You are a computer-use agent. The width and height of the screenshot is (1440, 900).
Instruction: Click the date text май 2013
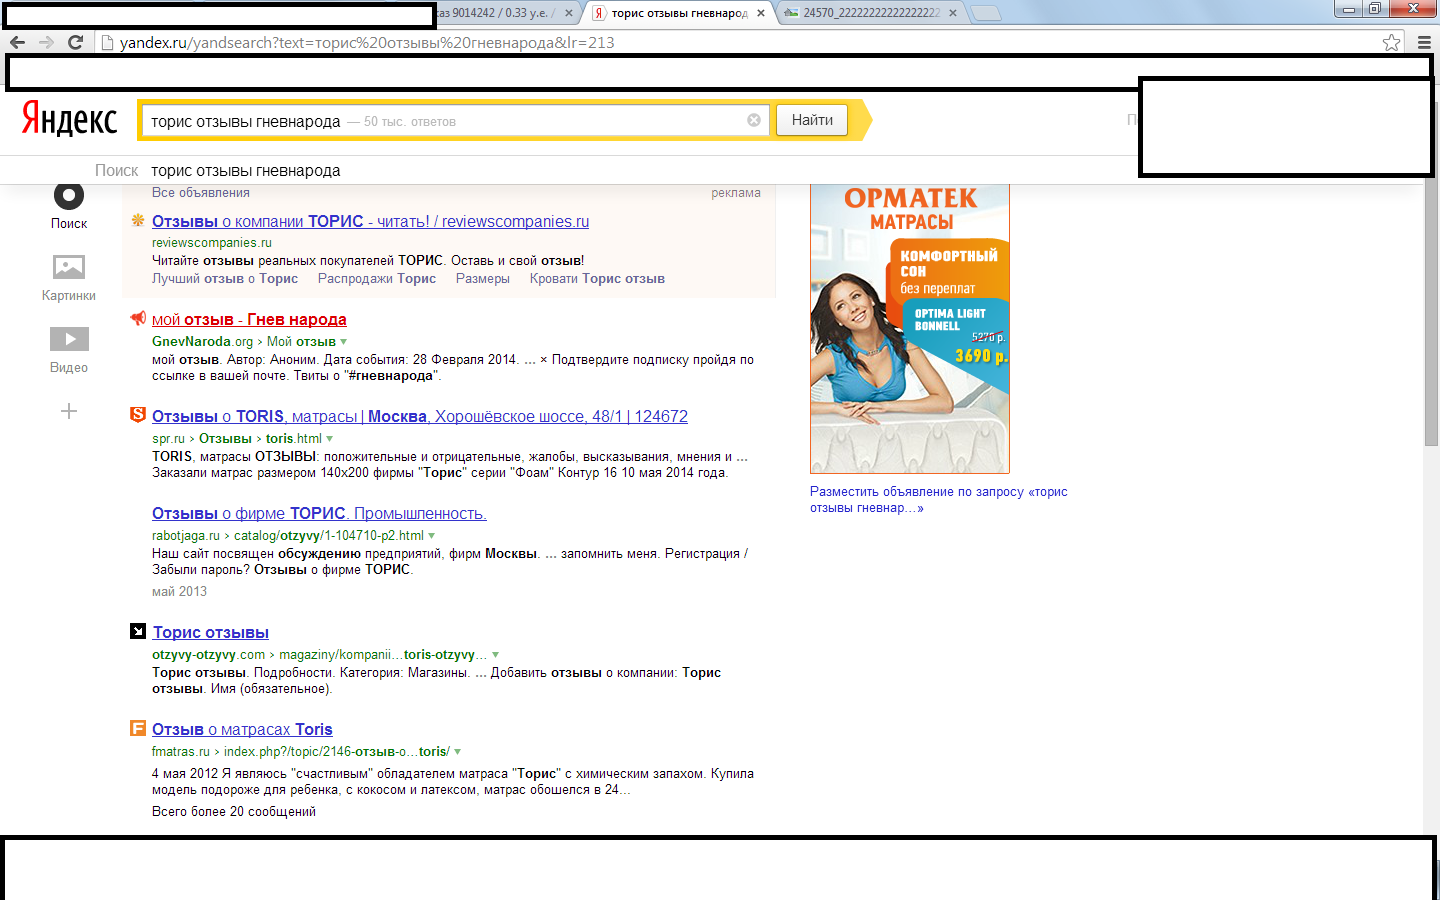click(179, 592)
